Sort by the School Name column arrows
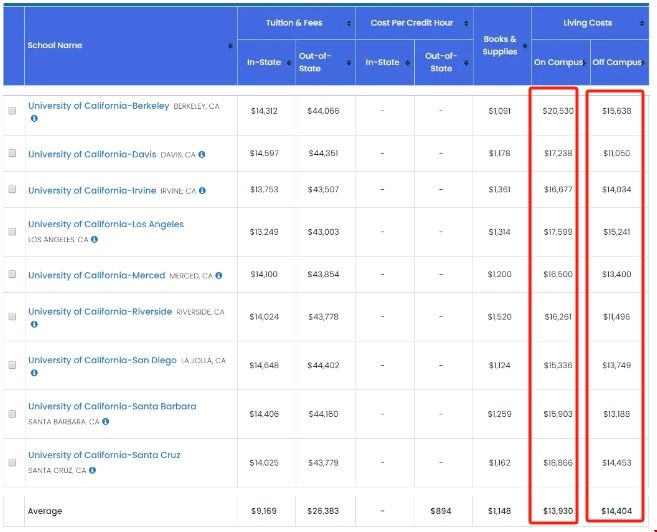Image resolution: width=657 pixels, height=532 pixels. tap(230, 46)
